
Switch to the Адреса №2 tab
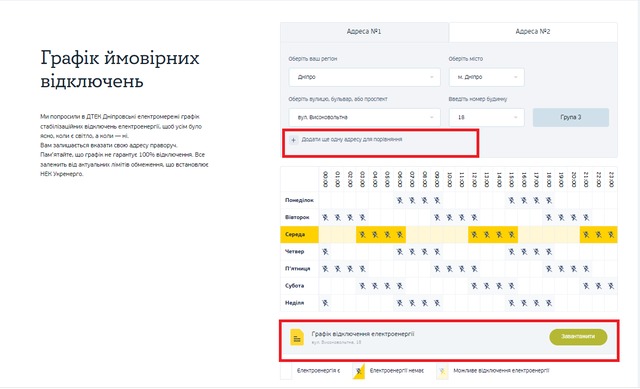point(533,31)
